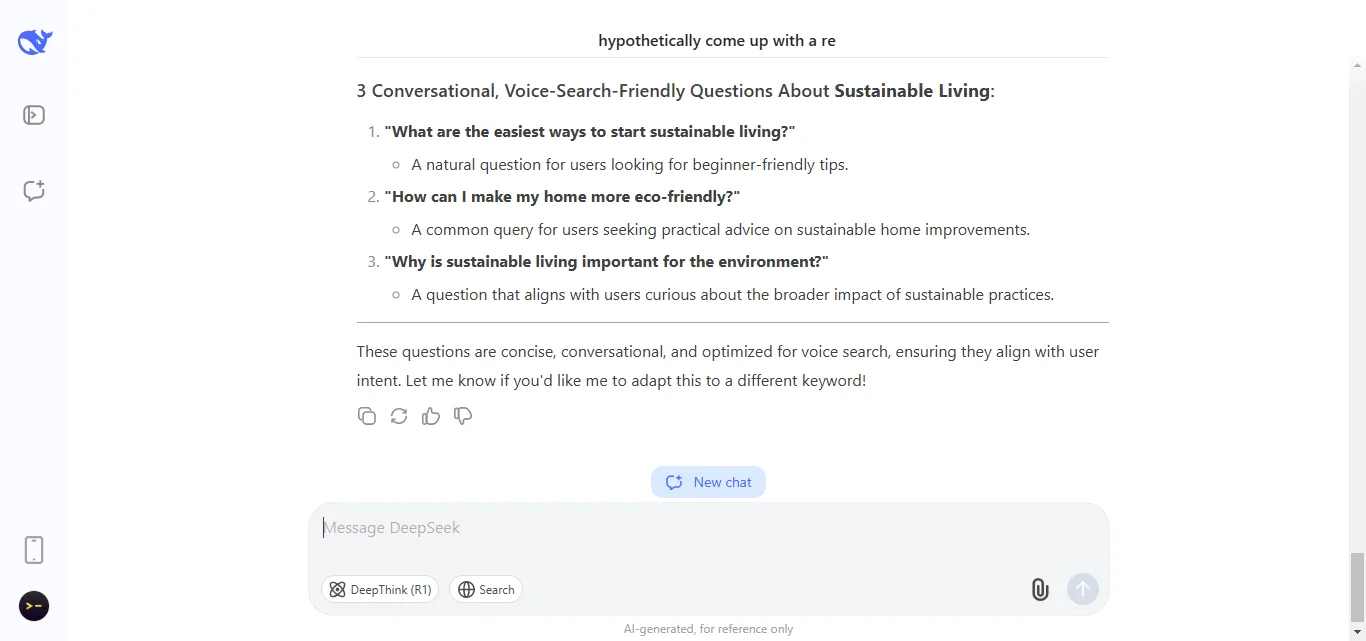Copy the response with copy icon
1366x641 pixels.
367,416
